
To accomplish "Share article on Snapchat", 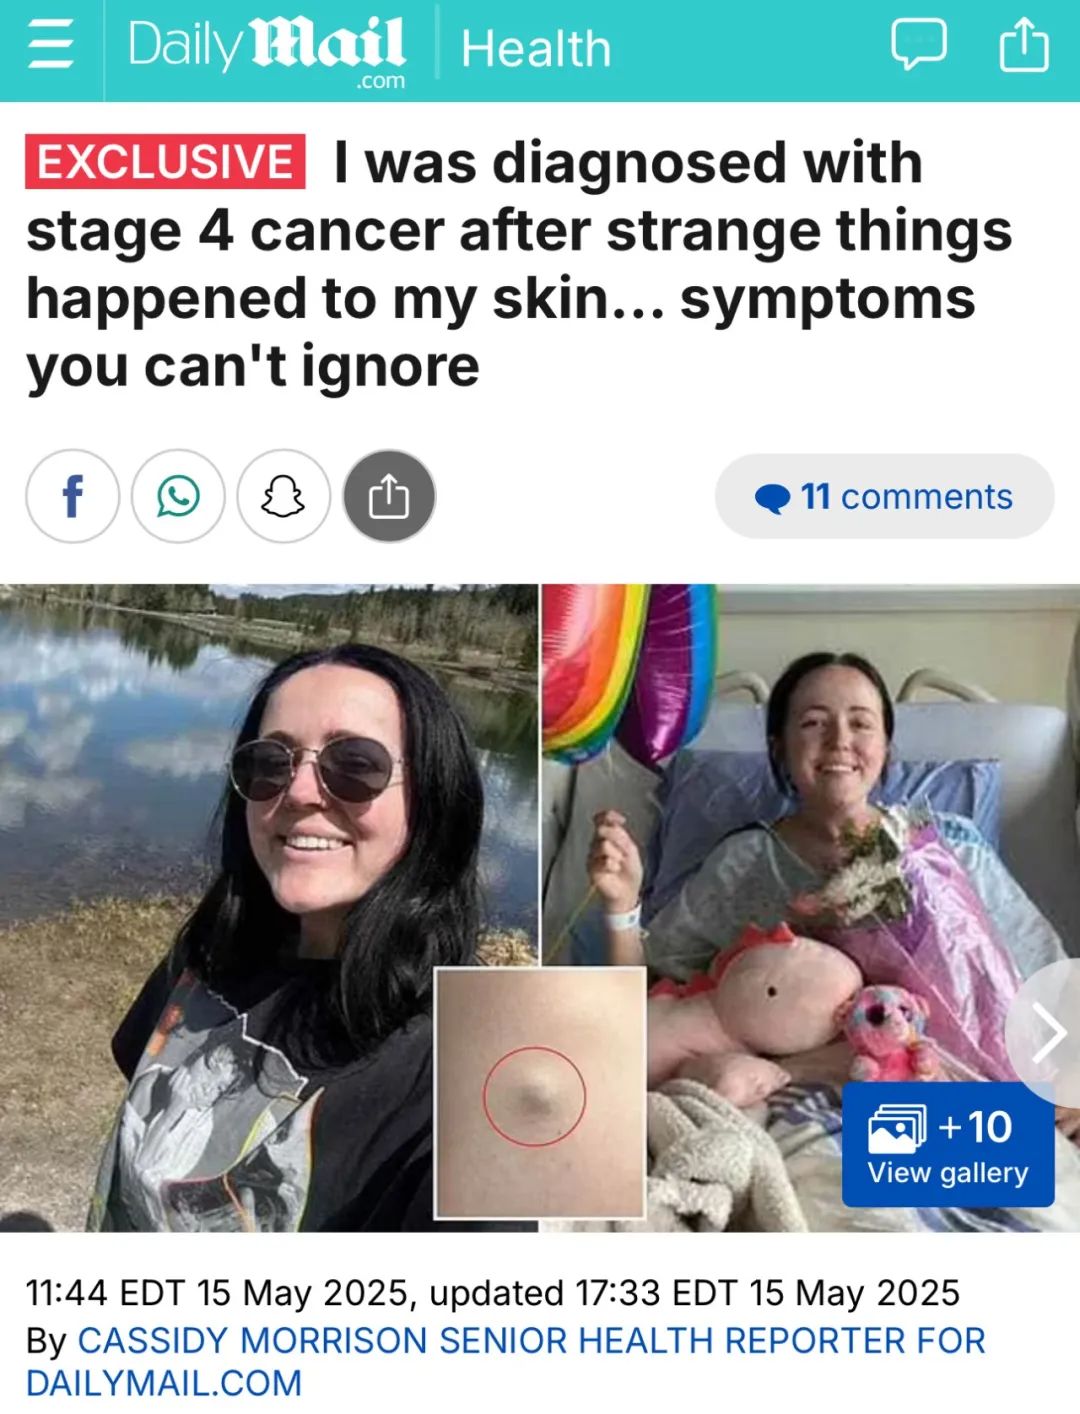I will pyautogui.click(x=283, y=496).
